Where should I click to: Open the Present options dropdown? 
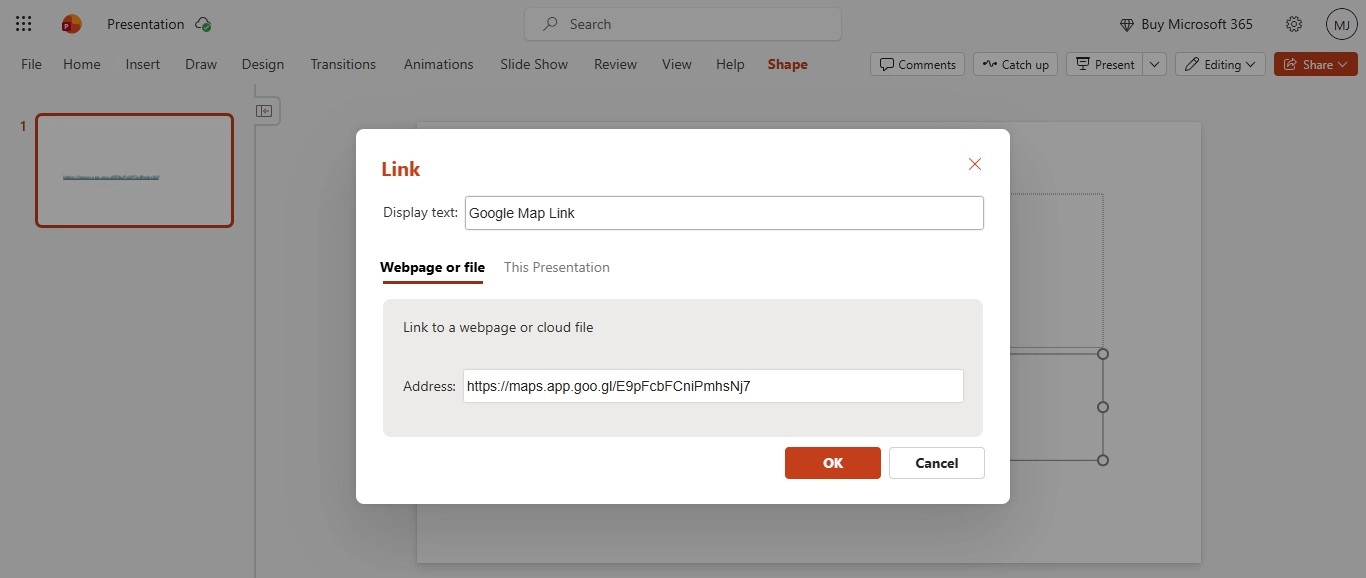click(x=1154, y=64)
